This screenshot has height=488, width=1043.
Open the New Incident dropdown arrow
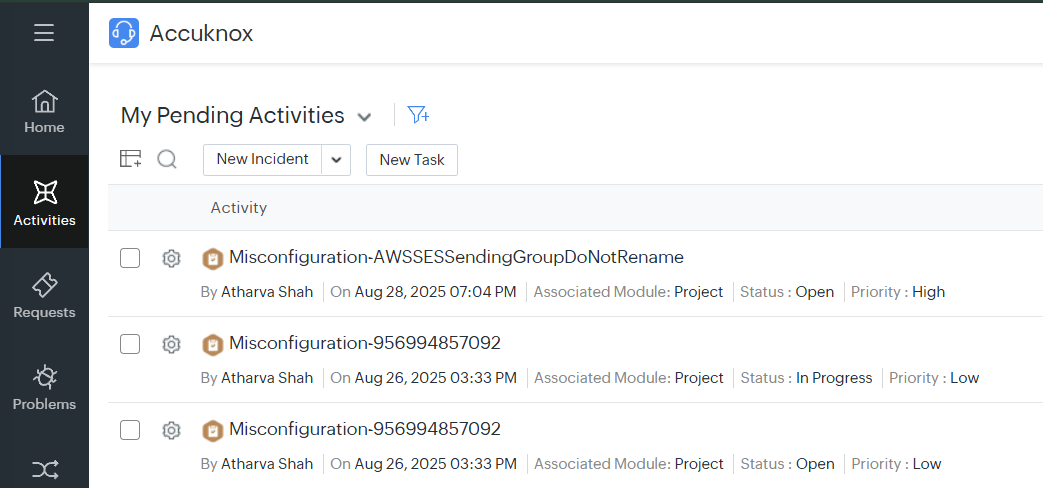tap(336, 160)
